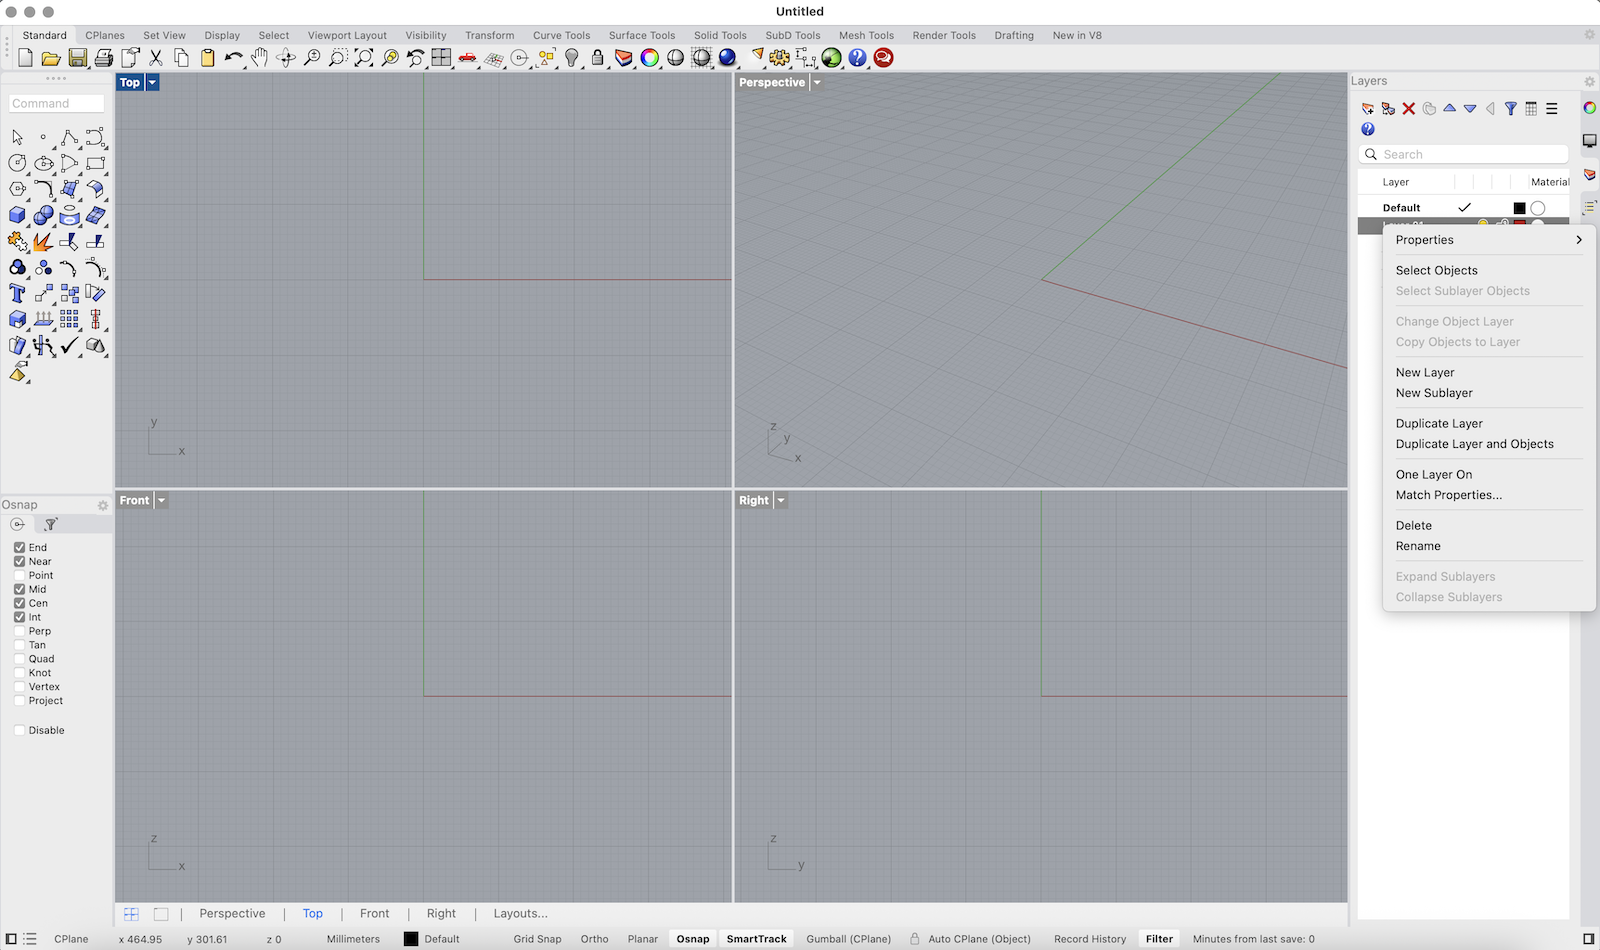Choose Select Objects from context menu

click(1436, 270)
